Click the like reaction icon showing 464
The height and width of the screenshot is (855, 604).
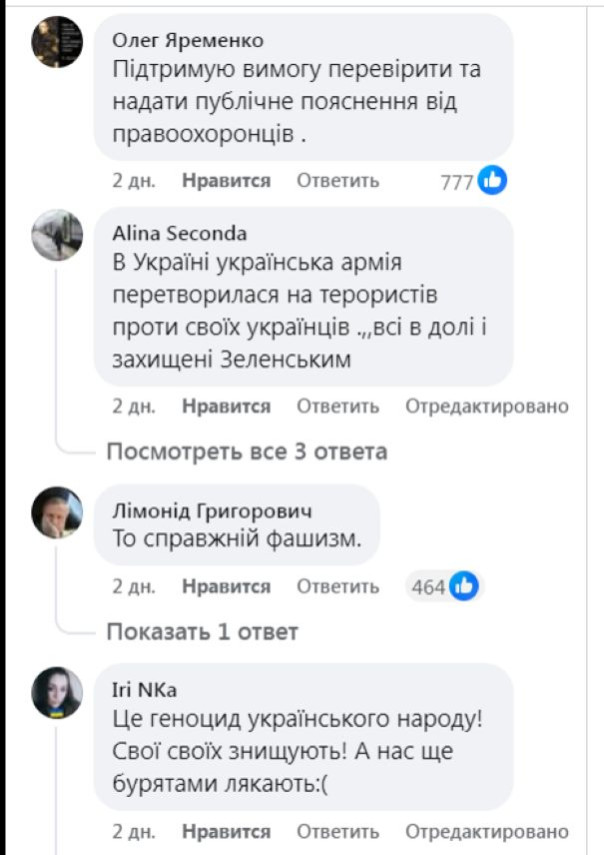coord(464,586)
